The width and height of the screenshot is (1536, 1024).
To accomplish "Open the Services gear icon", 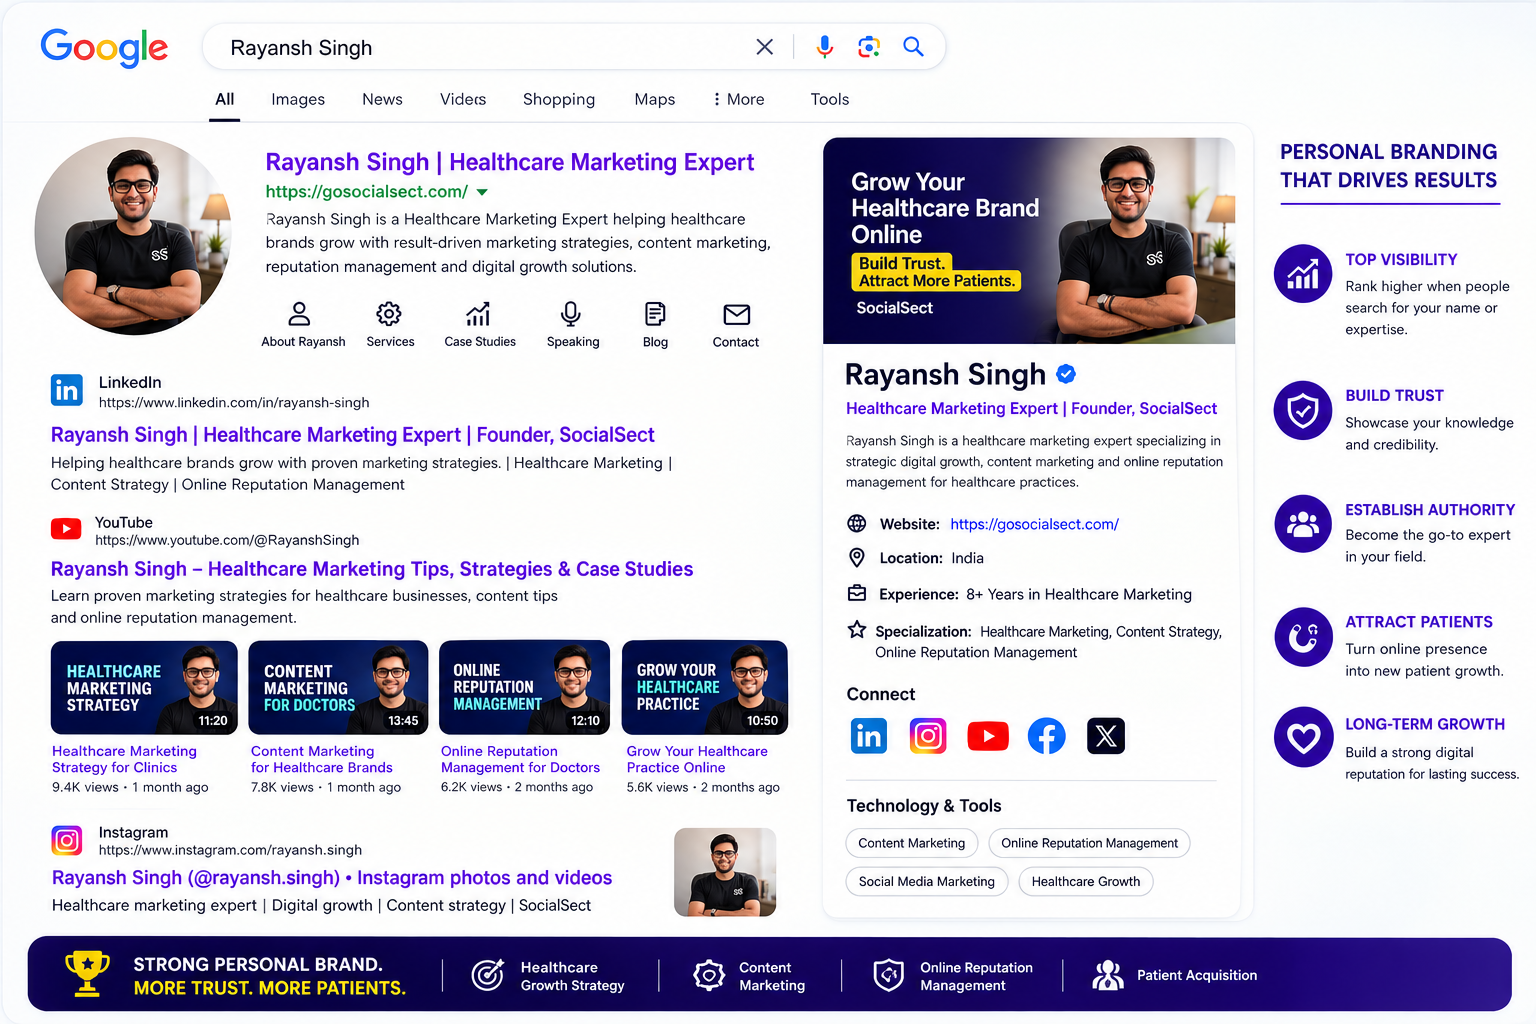I will [x=389, y=314].
